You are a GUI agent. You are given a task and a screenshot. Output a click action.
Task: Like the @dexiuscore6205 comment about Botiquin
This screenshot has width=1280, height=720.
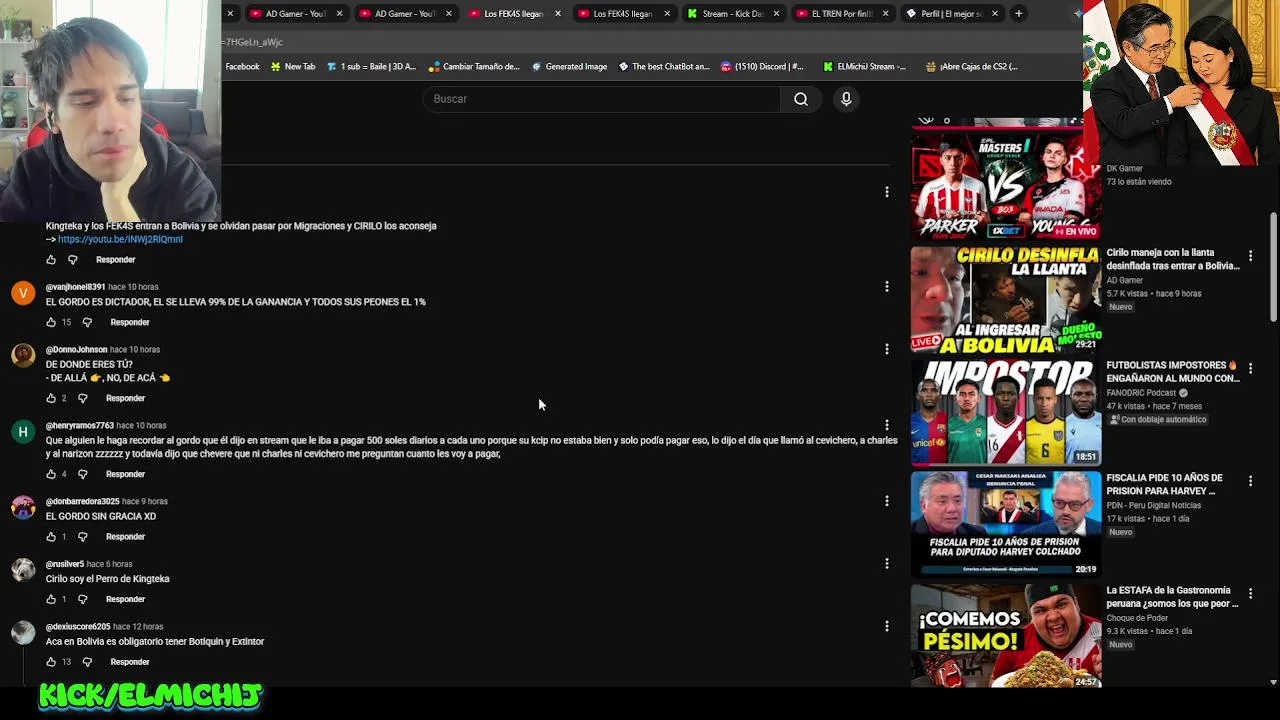click(51, 662)
